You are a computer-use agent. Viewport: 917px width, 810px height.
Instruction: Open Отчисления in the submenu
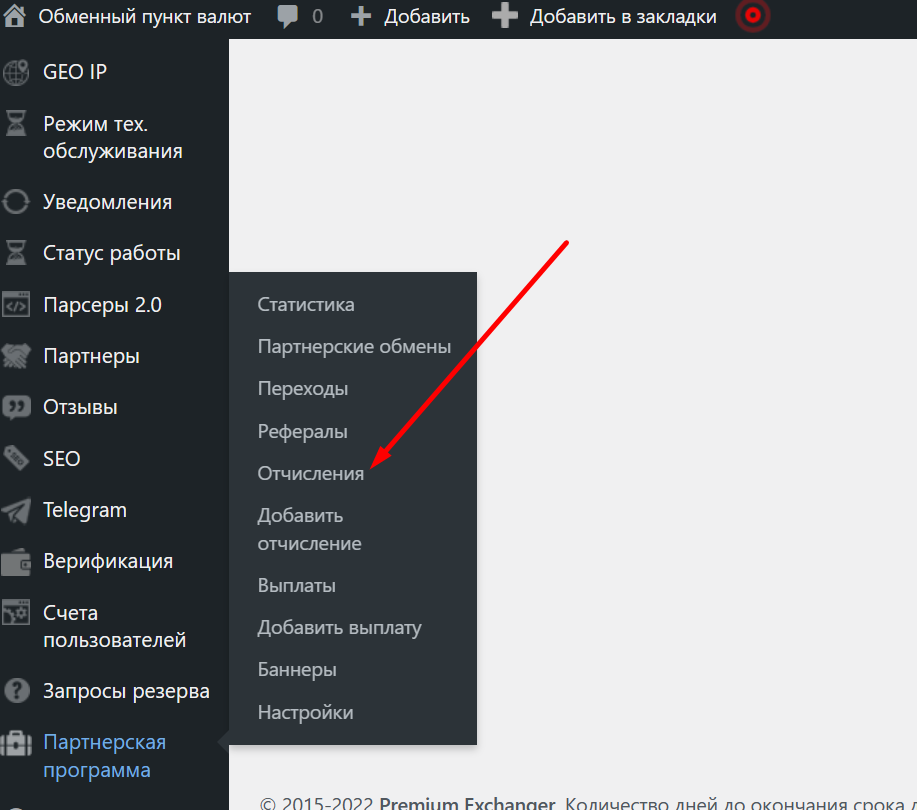click(311, 474)
